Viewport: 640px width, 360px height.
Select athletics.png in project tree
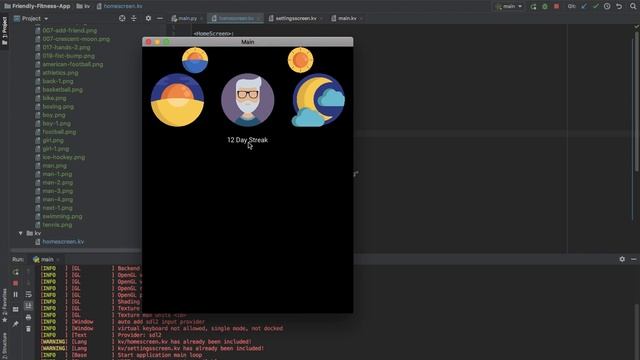[60, 73]
